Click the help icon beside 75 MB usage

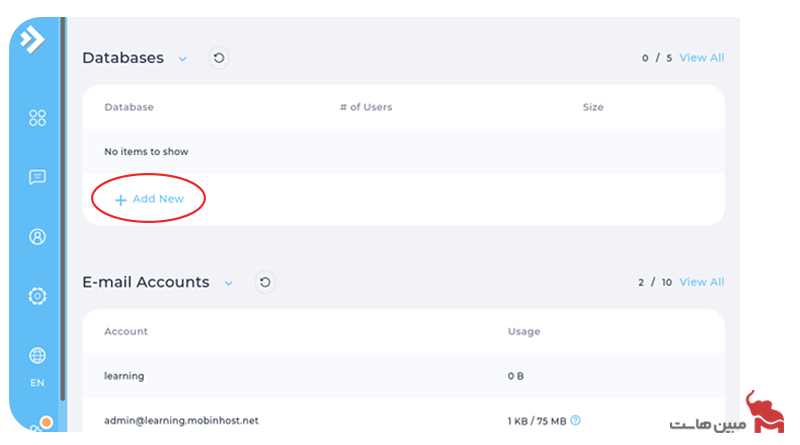pos(575,421)
